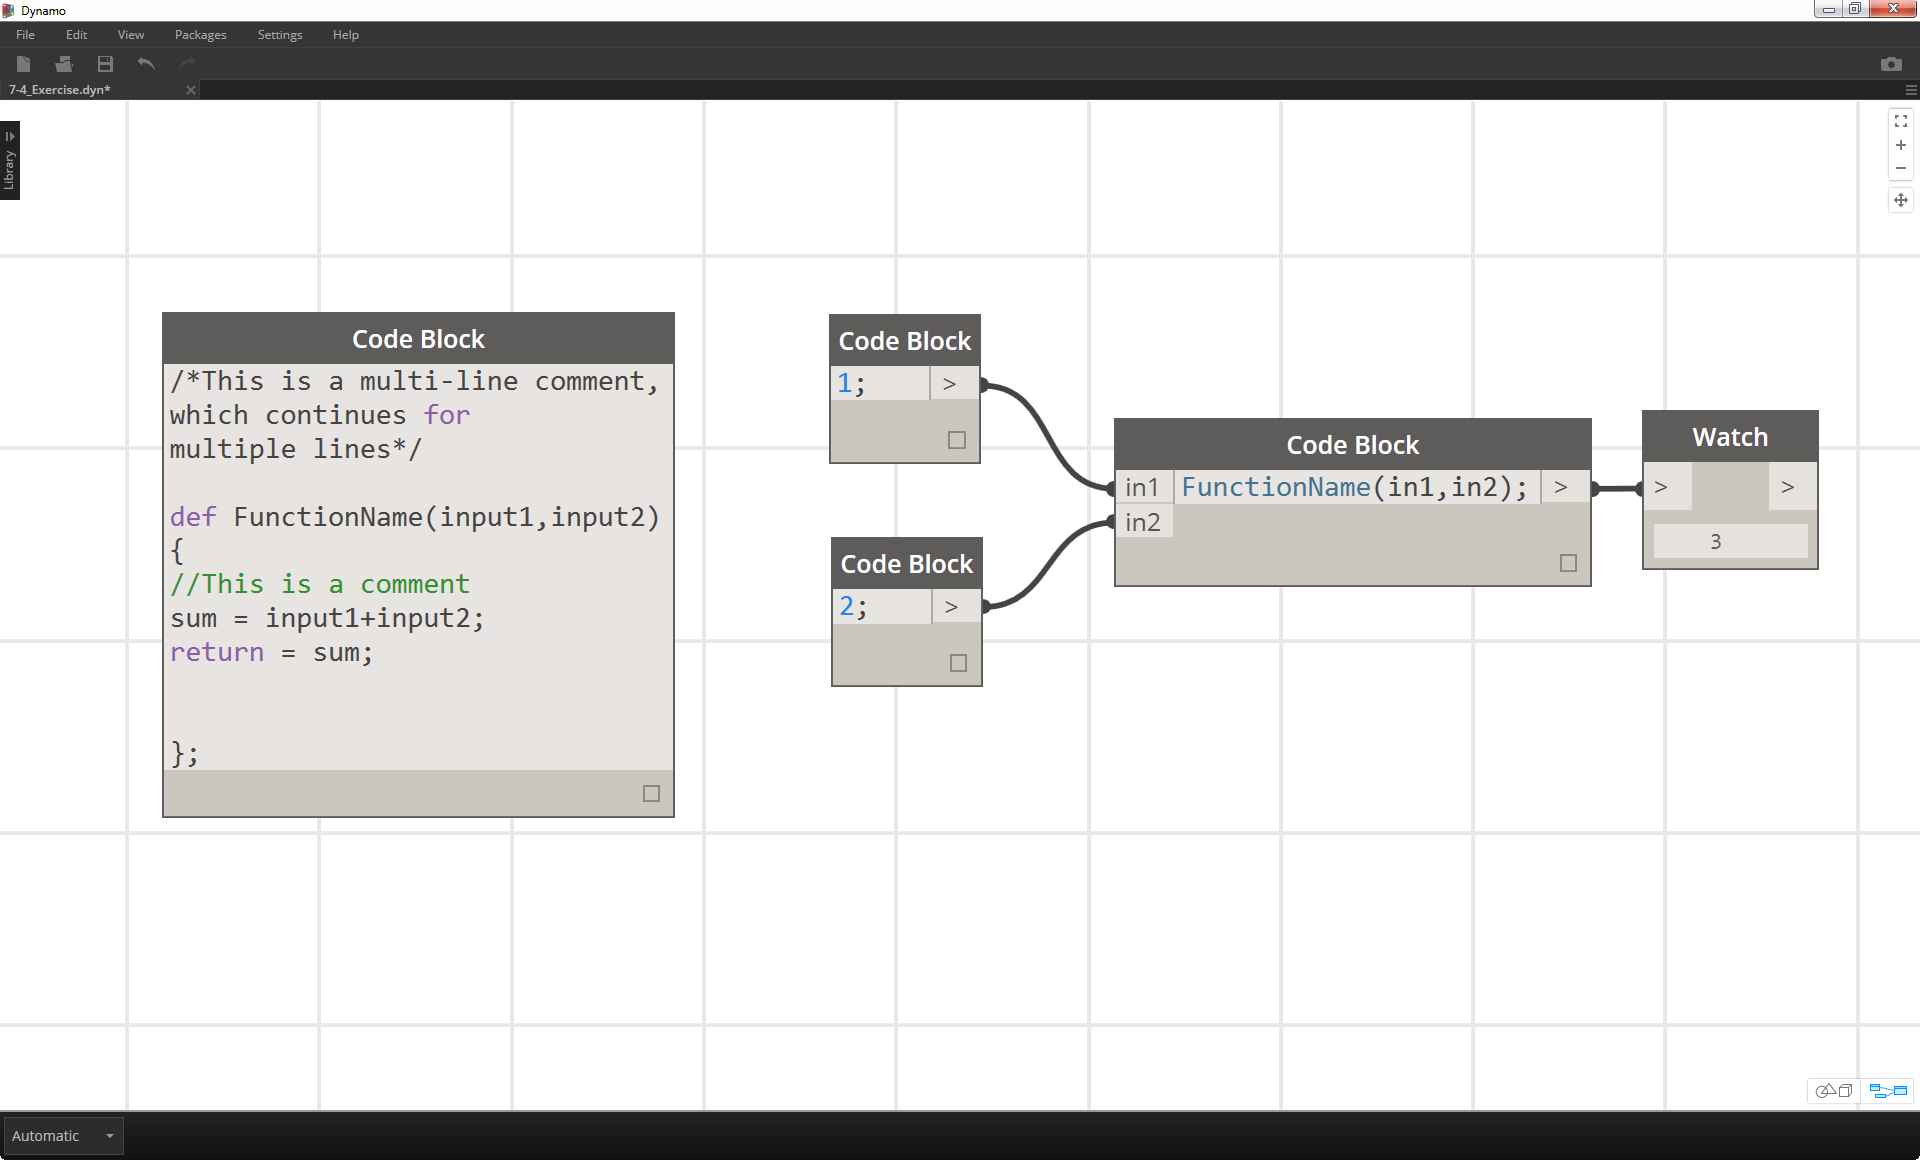The height and width of the screenshot is (1160, 1920).
Task: Click the Undo arrow icon
Action: (146, 64)
